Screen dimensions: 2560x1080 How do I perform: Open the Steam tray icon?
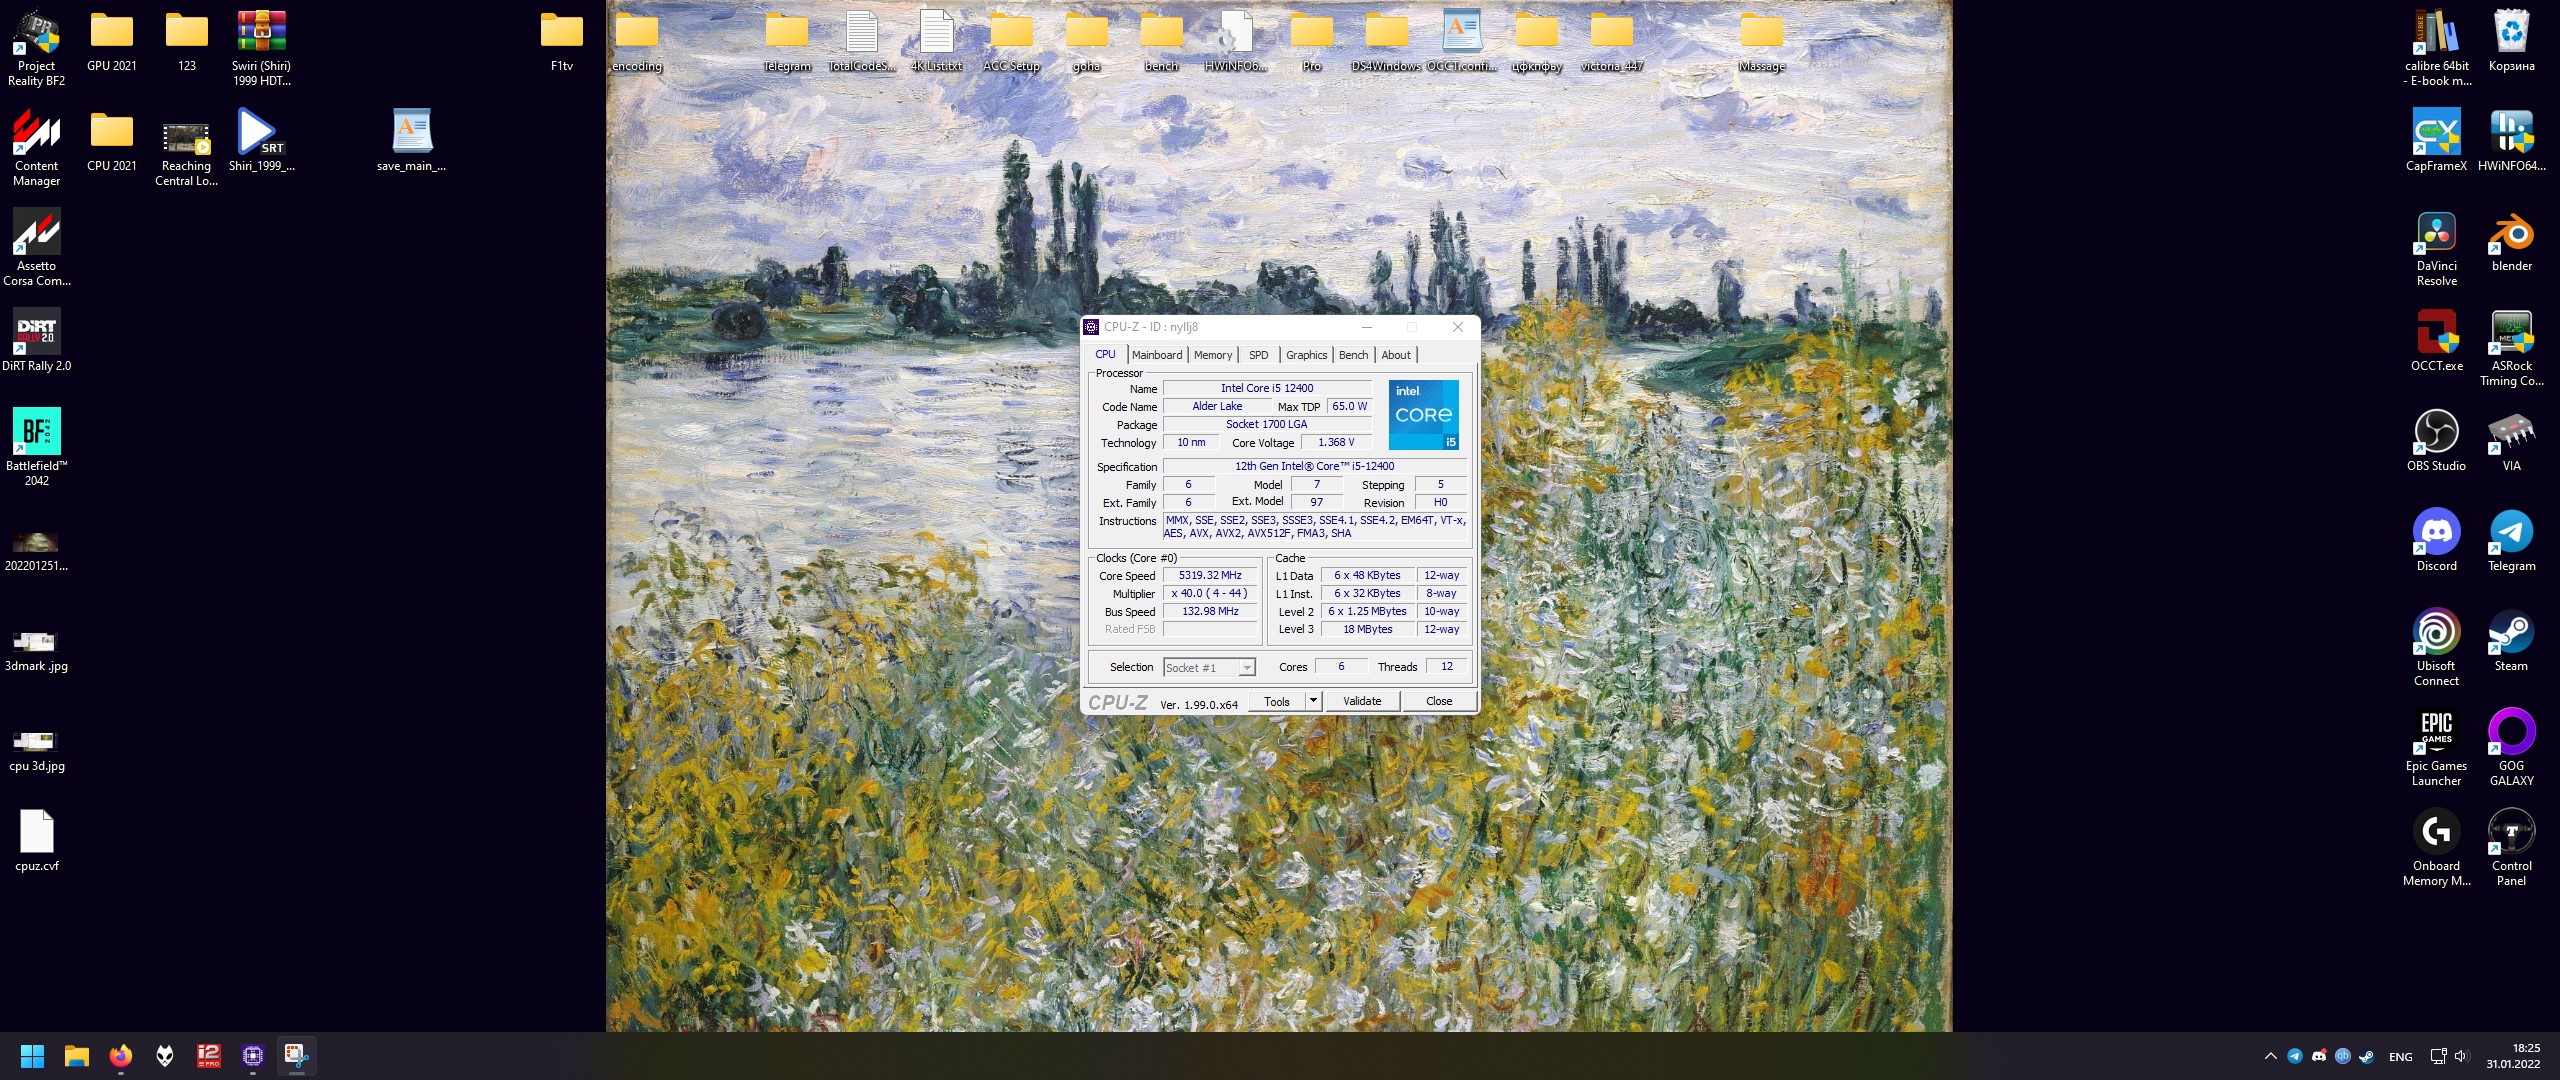coord(2366,1056)
